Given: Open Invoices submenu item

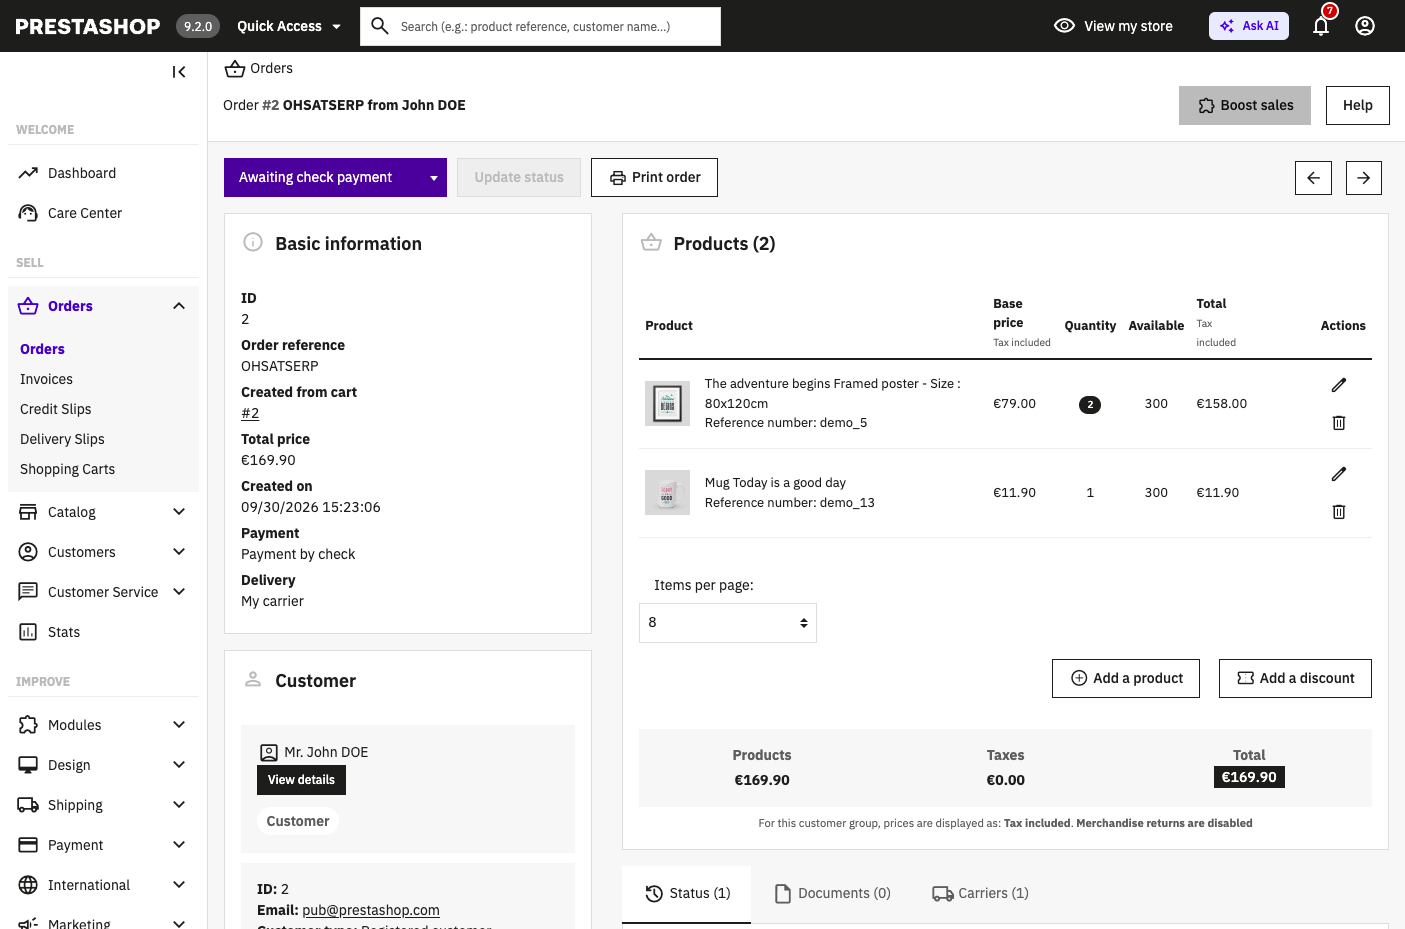Looking at the screenshot, I should pyautogui.click(x=46, y=379).
